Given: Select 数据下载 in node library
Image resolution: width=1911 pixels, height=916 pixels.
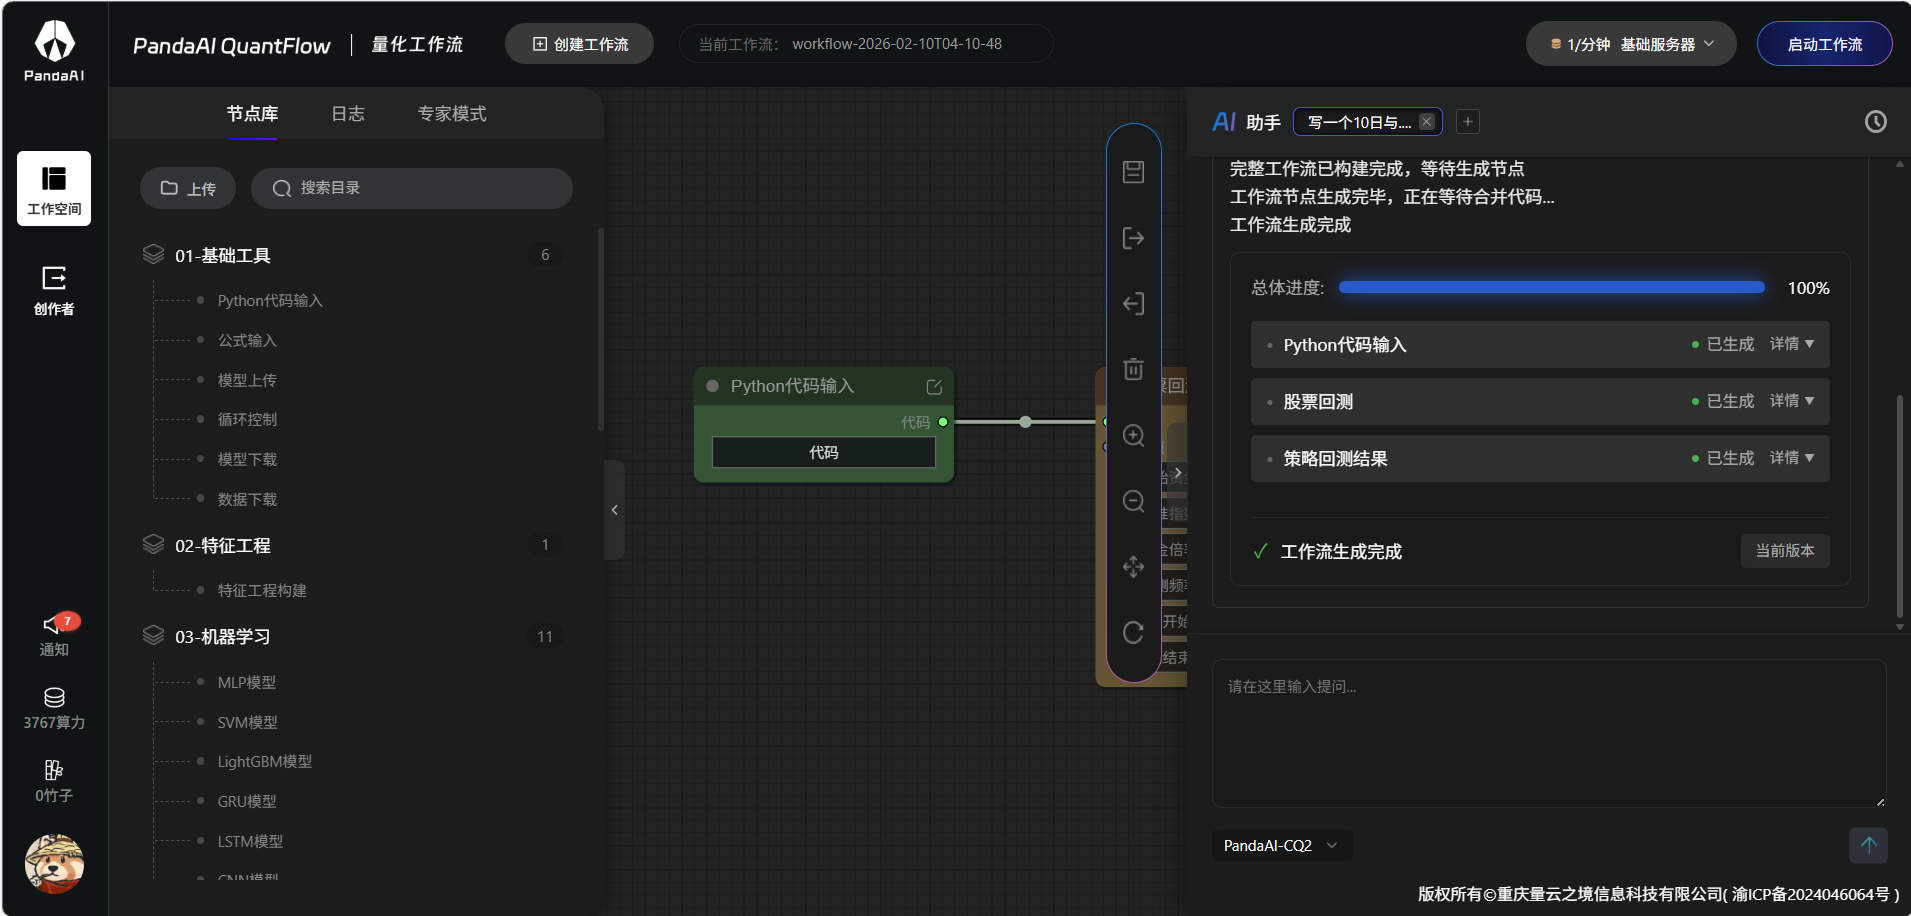Looking at the screenshot, I should (247, 499).
